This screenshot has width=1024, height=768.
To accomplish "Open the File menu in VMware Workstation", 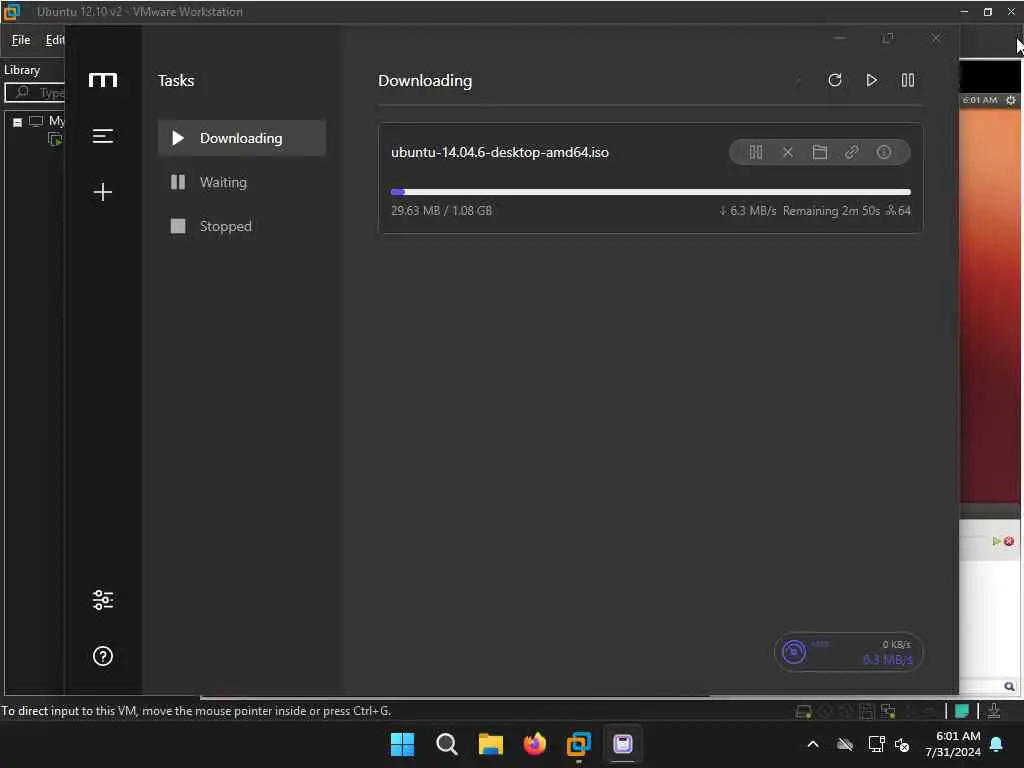I will coord(21,40).
